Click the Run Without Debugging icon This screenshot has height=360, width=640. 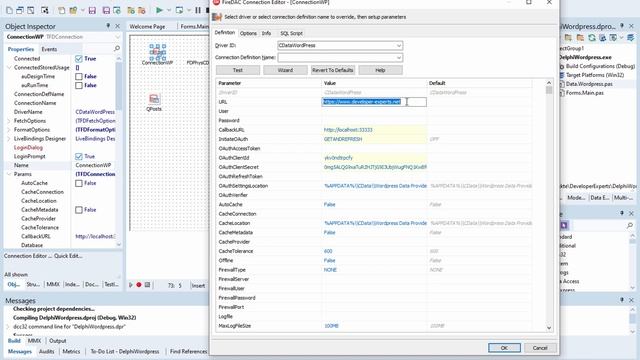click(179, 10)
